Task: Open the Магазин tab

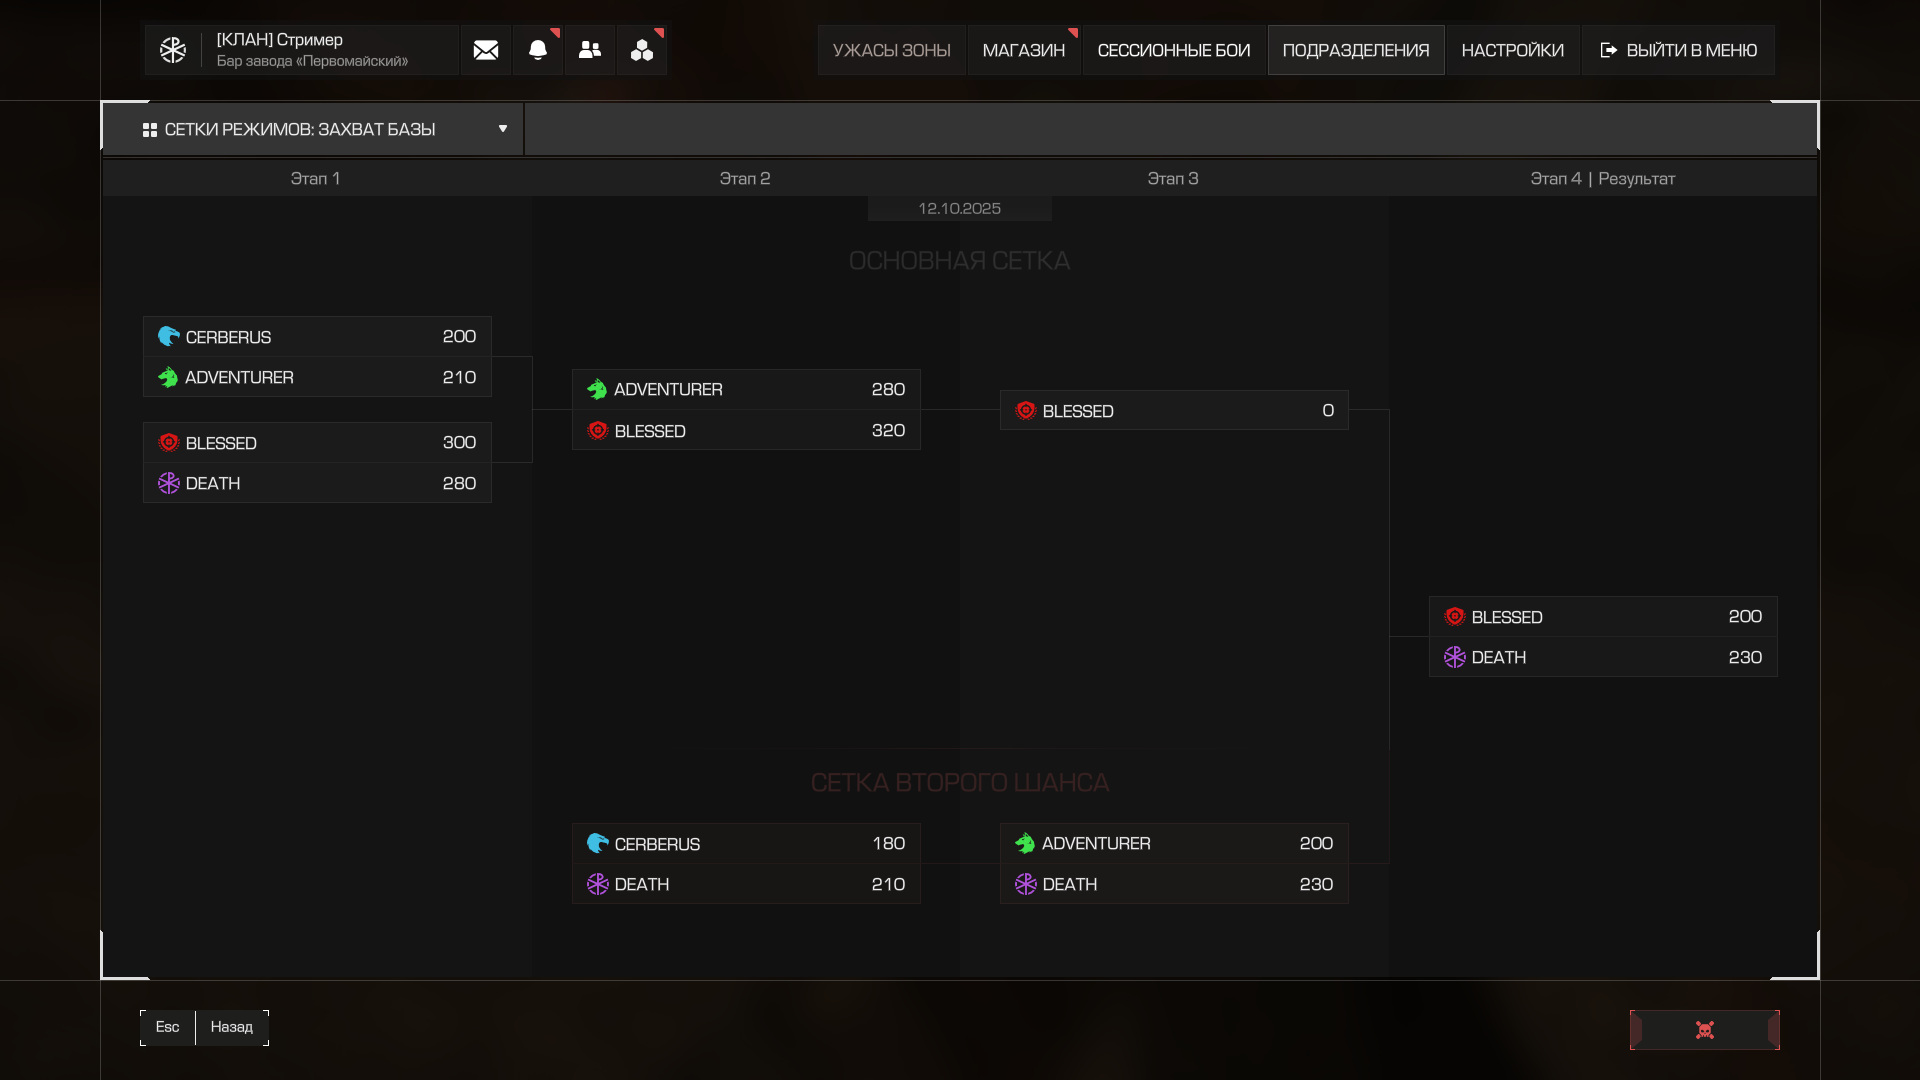Action: point(1024,50)
